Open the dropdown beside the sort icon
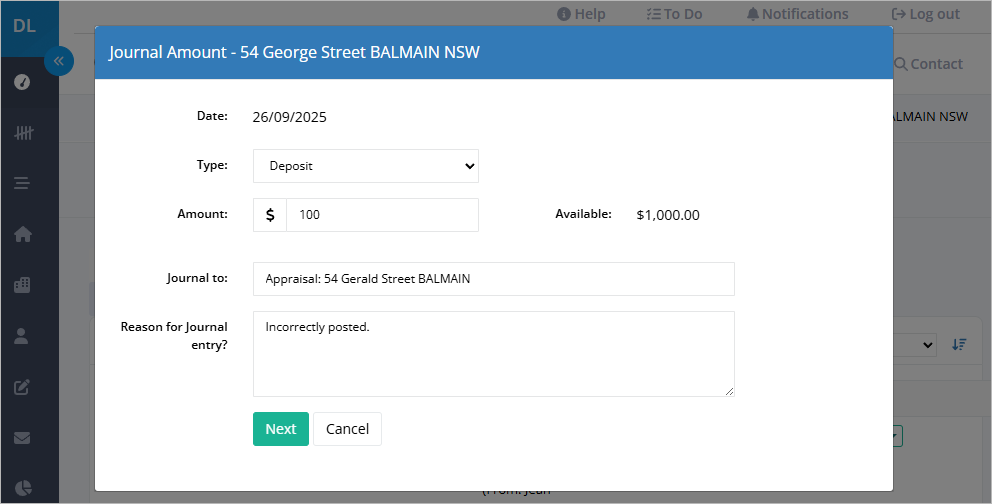The image size is (992, 504). point(915,345)
